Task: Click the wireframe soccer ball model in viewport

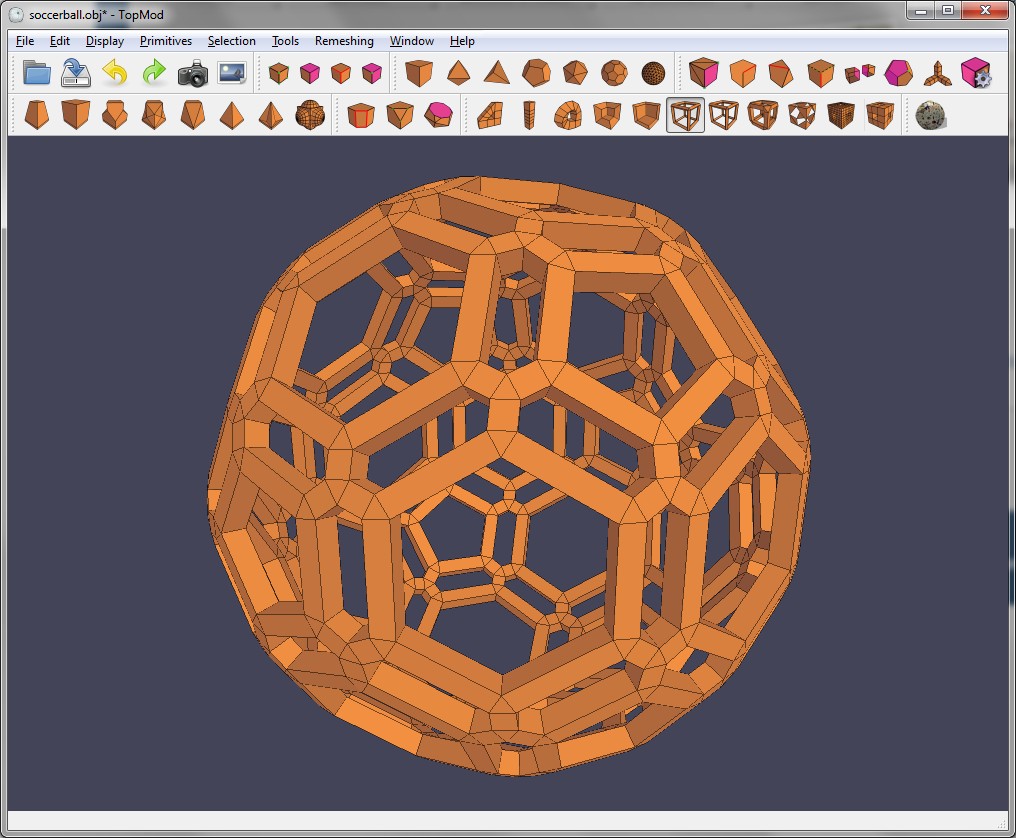Action: coord(509,475)
